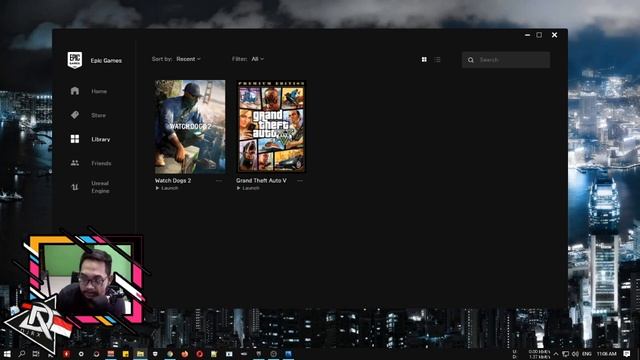Image resolution: width=640 pixels, height=360 pixels.
Task: Click the Watch Dogs 2 title text
Action: (x=173, y=180)
